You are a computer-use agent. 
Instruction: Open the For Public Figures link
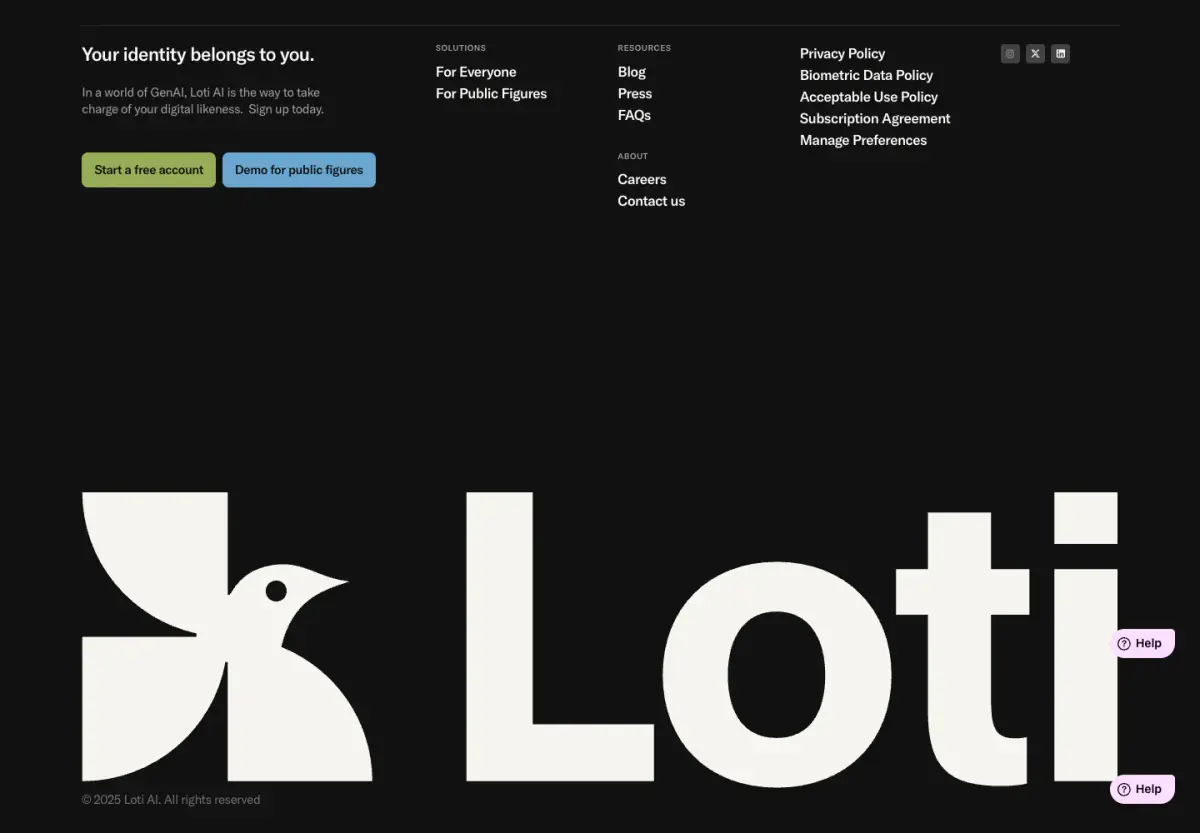(491, 94)
